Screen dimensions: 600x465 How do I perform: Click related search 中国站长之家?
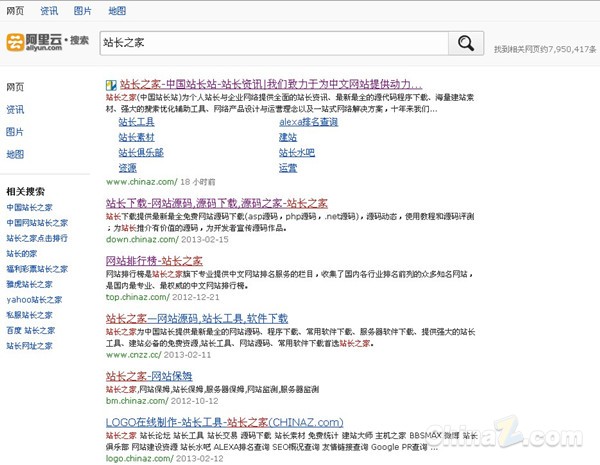pyautogui.click(x=29, y=207)
